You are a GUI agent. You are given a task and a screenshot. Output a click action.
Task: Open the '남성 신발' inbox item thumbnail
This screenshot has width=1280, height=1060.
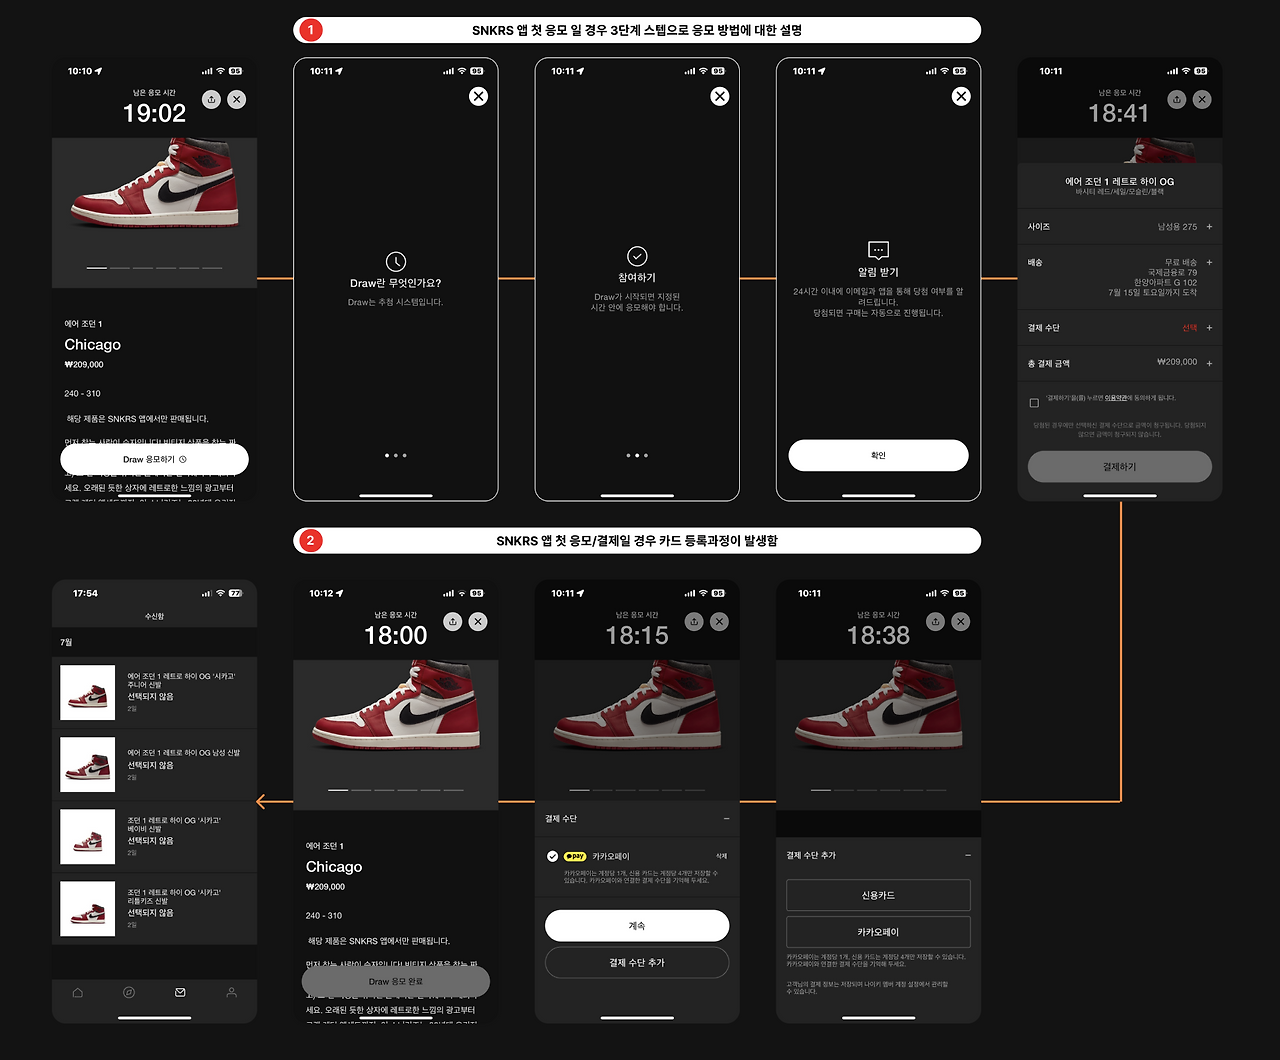tap(88, 764)
